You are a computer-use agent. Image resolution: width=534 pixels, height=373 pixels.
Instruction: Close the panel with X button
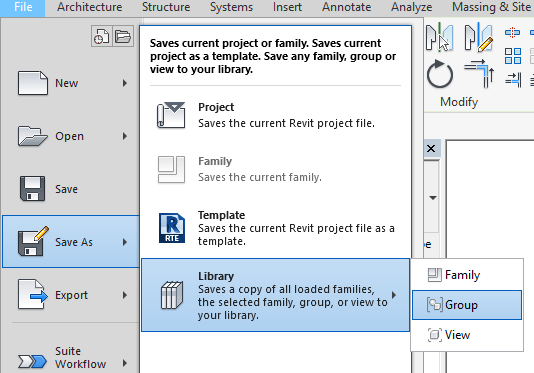pyautogui.click(x=431, y=149)
